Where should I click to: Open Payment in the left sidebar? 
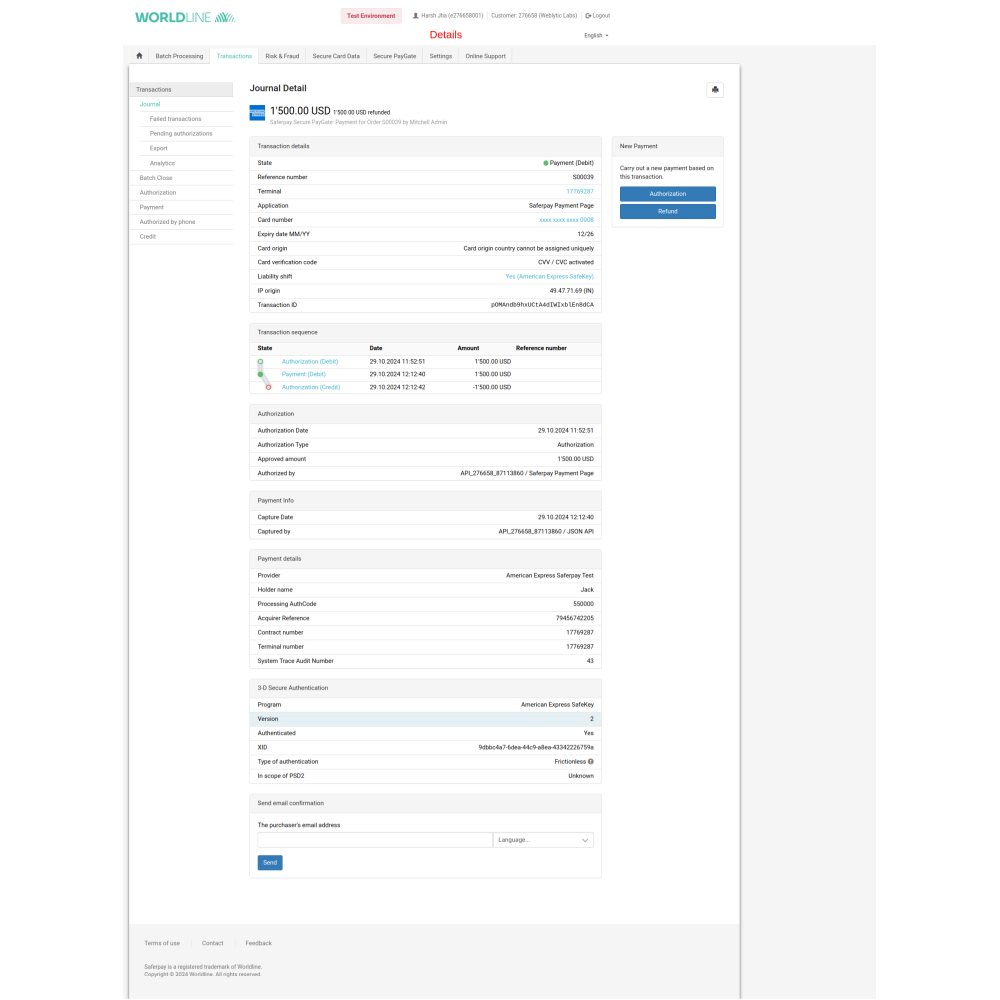click(x=152, y=207)
